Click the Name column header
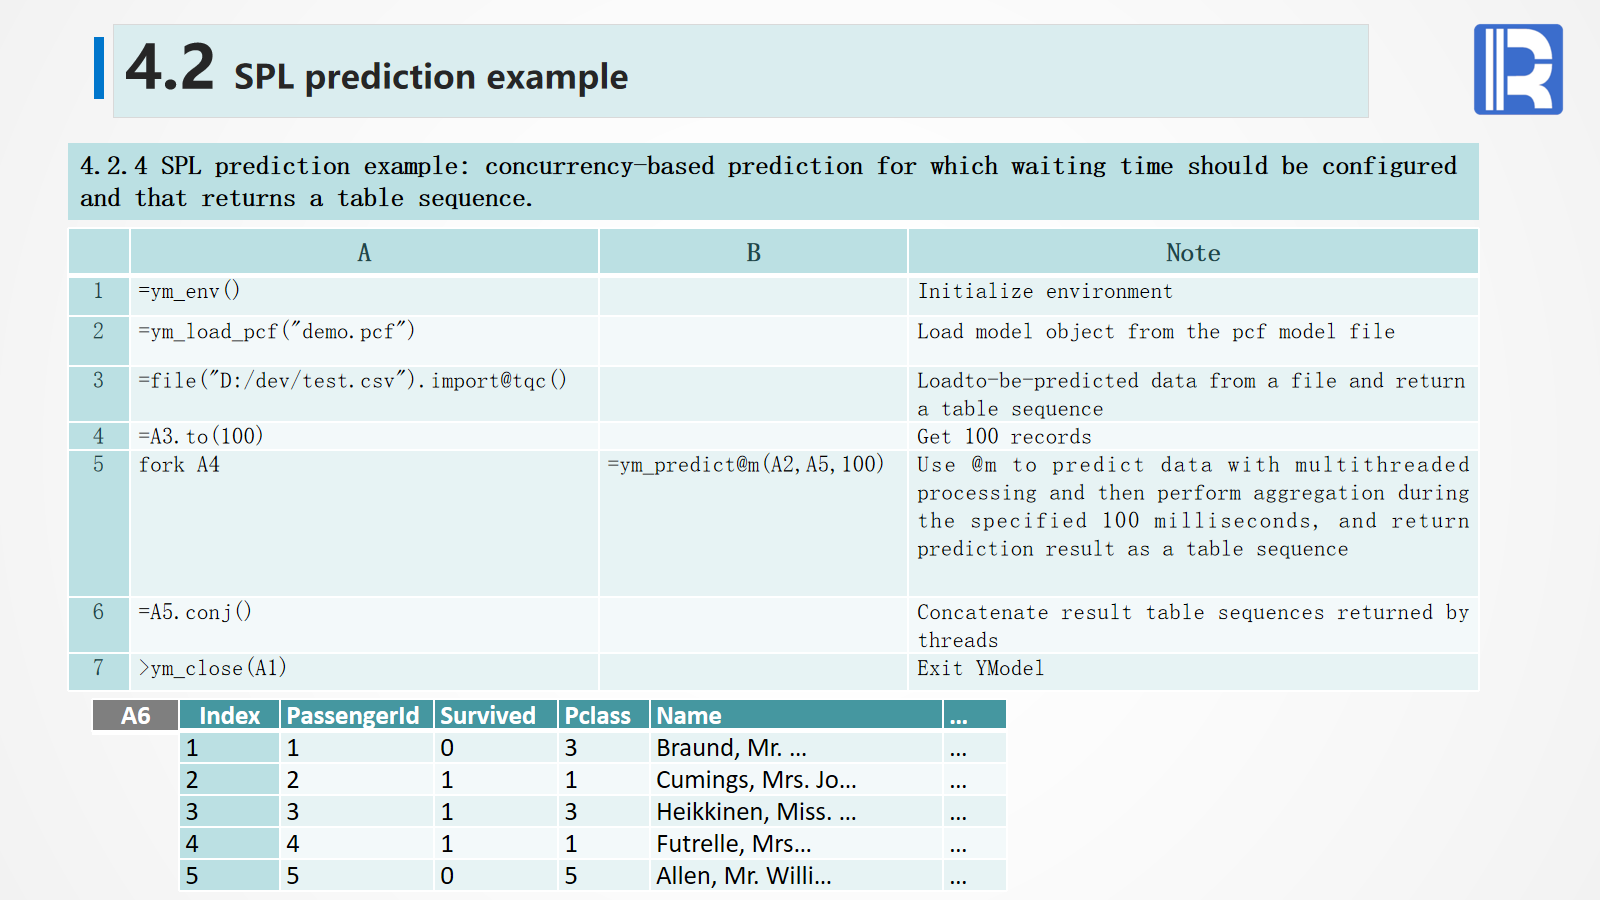The width and height of the screenshot is (1600, 900). tap(689, 716)
